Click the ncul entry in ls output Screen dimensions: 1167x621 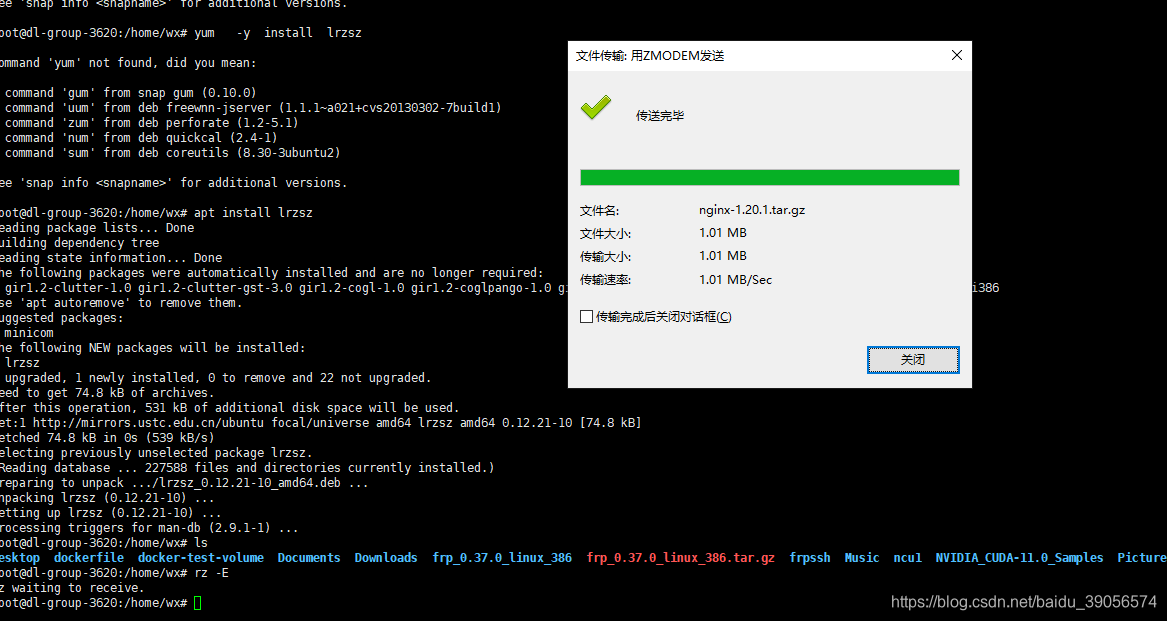pos(907,558)
